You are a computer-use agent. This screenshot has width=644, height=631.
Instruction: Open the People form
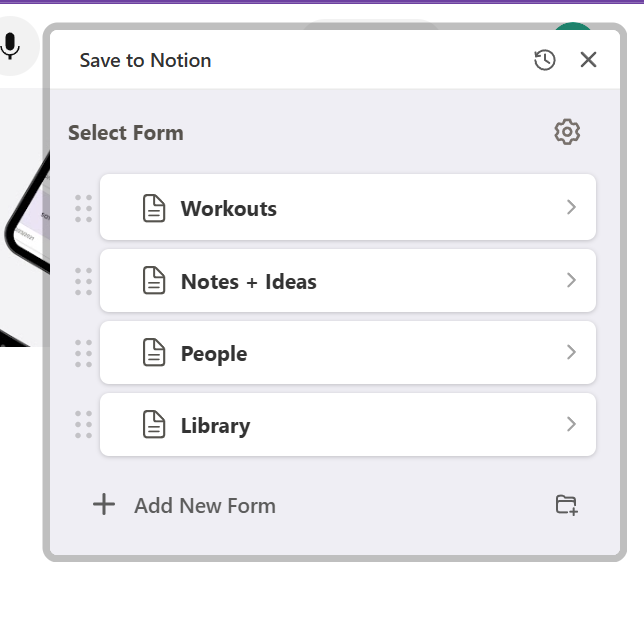click(x=214, y=353)
